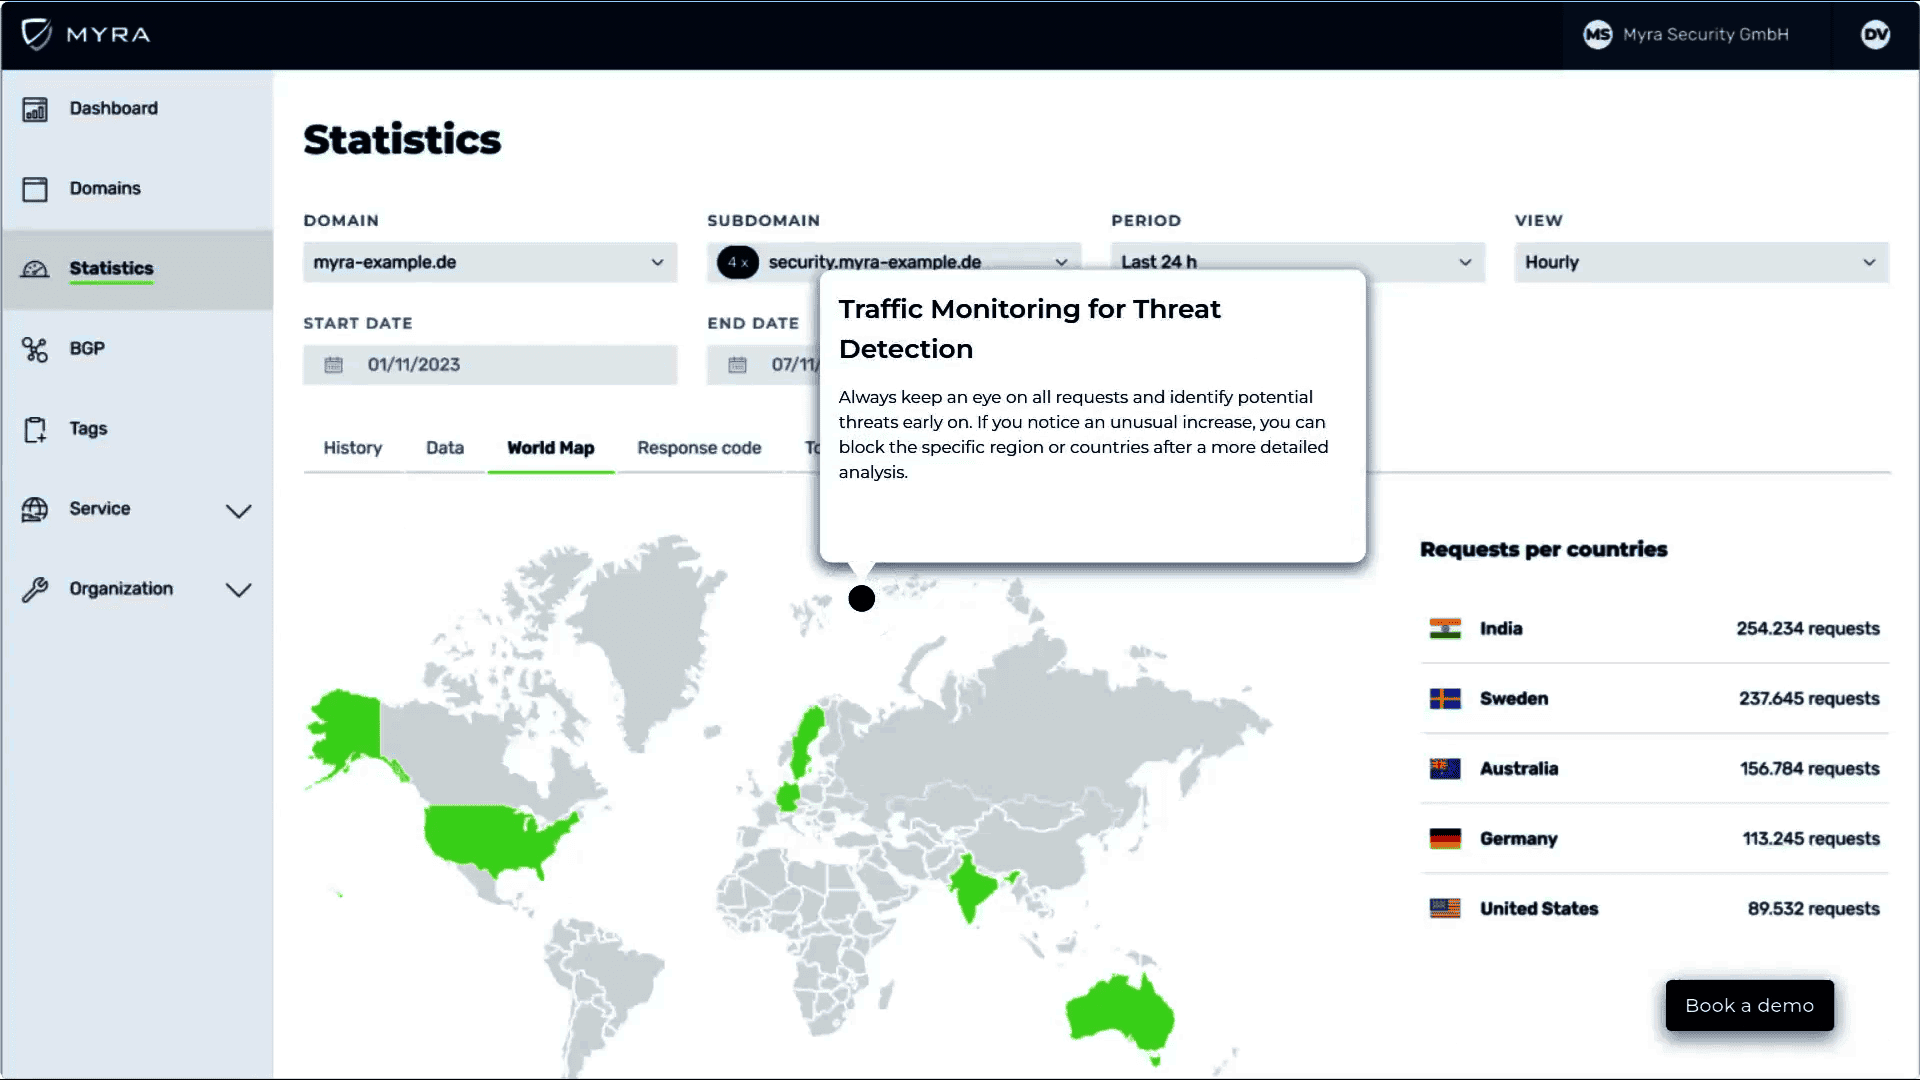Click the Dashboard icon in sidebar

35,109
